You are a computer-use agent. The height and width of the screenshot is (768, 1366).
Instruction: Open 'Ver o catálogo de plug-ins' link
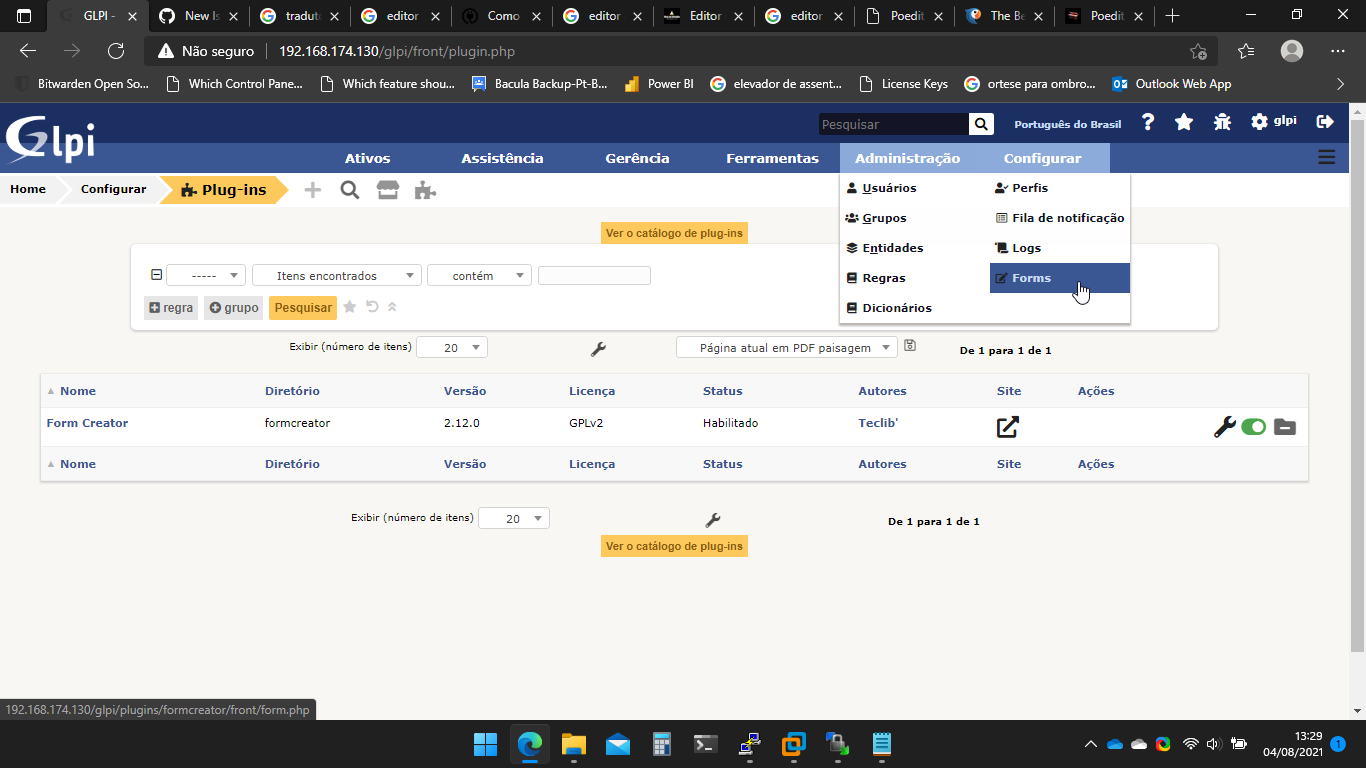674,232
